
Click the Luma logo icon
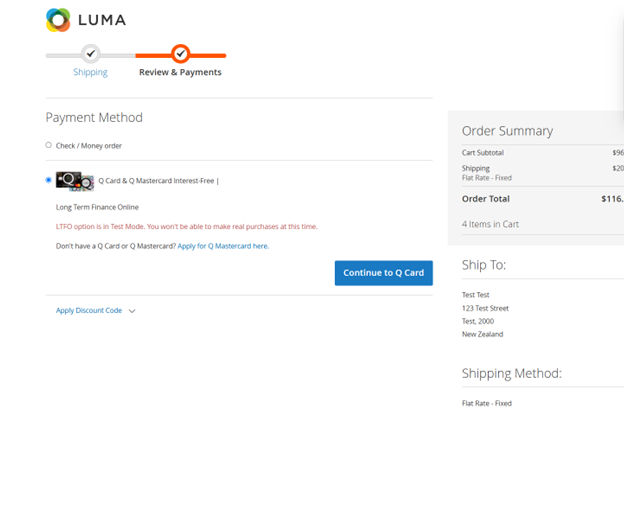click(x=58, y=20)
